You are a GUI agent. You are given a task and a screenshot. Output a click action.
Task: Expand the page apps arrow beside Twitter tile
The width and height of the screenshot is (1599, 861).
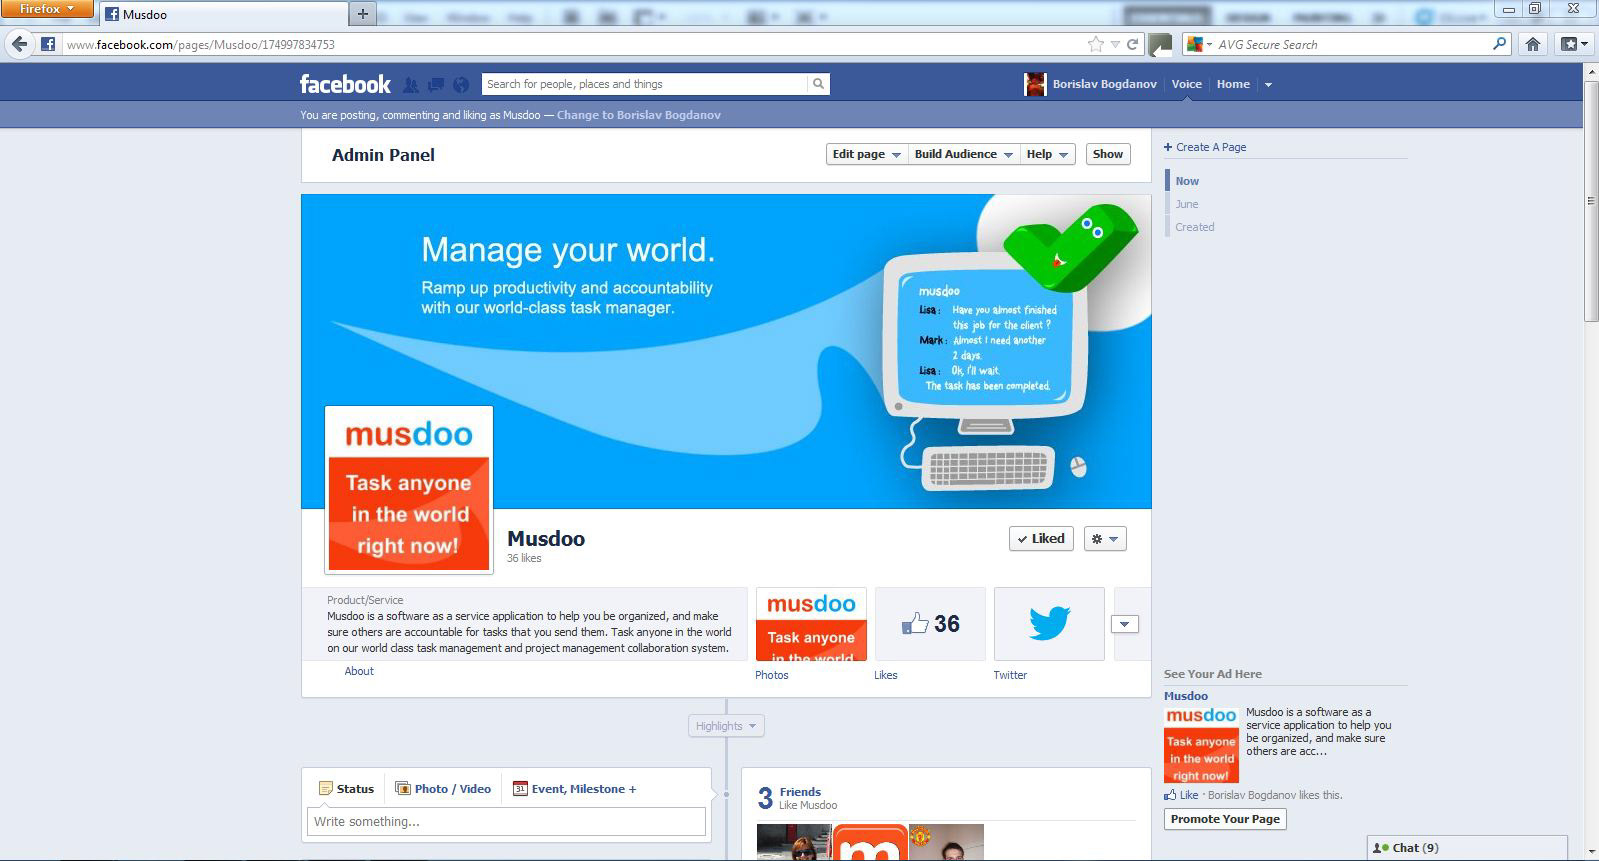(x=1124, y=624)
